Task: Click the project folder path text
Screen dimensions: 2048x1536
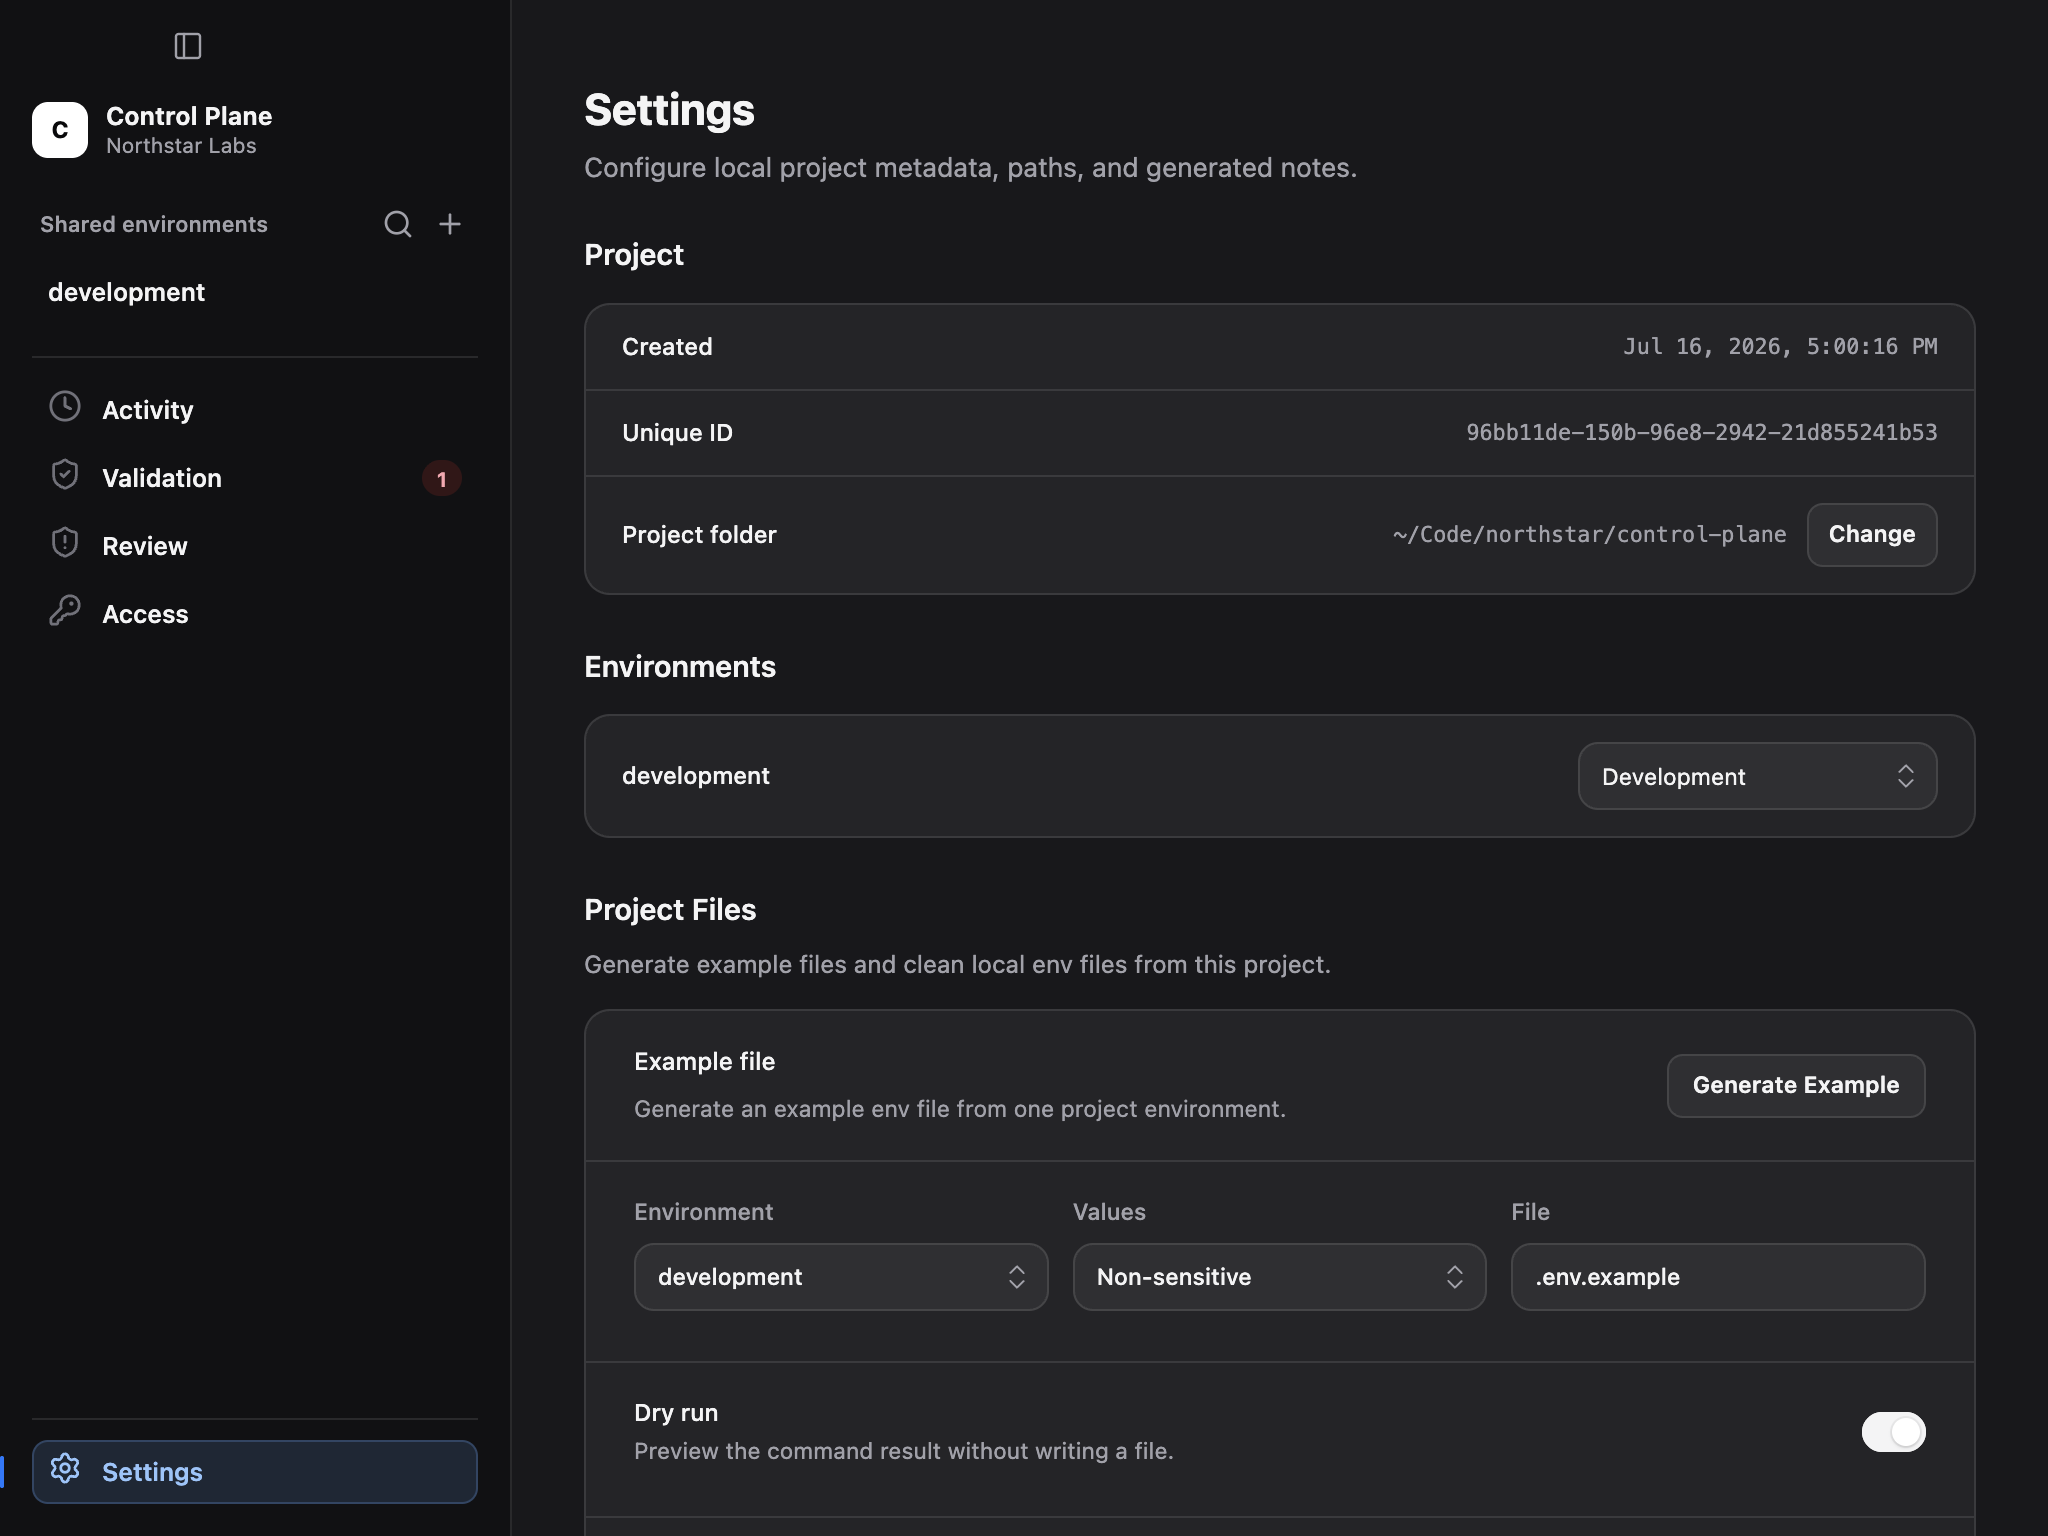Action: click(x=1589, y=535)
